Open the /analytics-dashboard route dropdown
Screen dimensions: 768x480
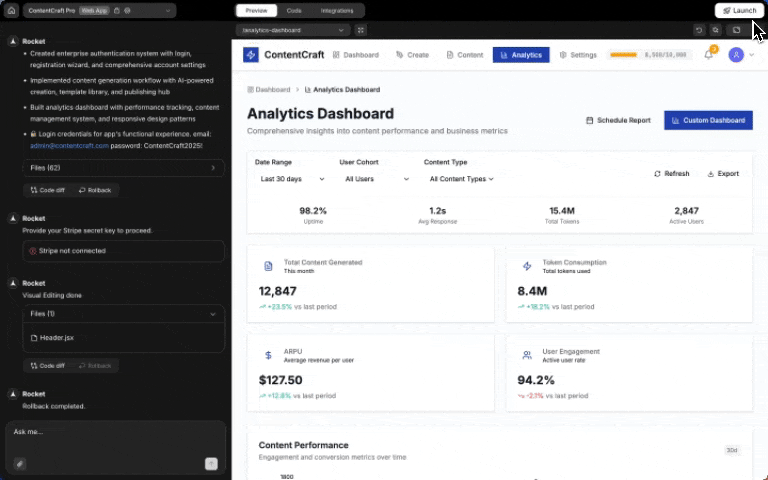tap(293, 30)
